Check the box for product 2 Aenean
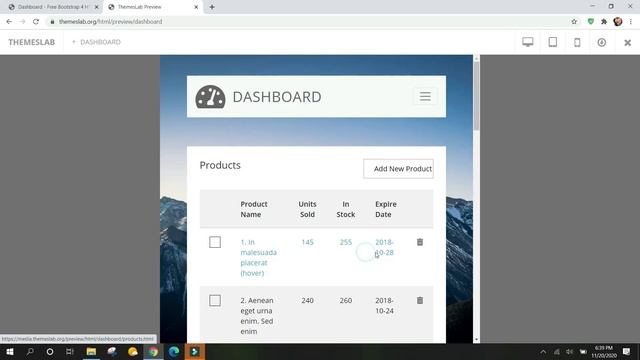 [215, 300]
